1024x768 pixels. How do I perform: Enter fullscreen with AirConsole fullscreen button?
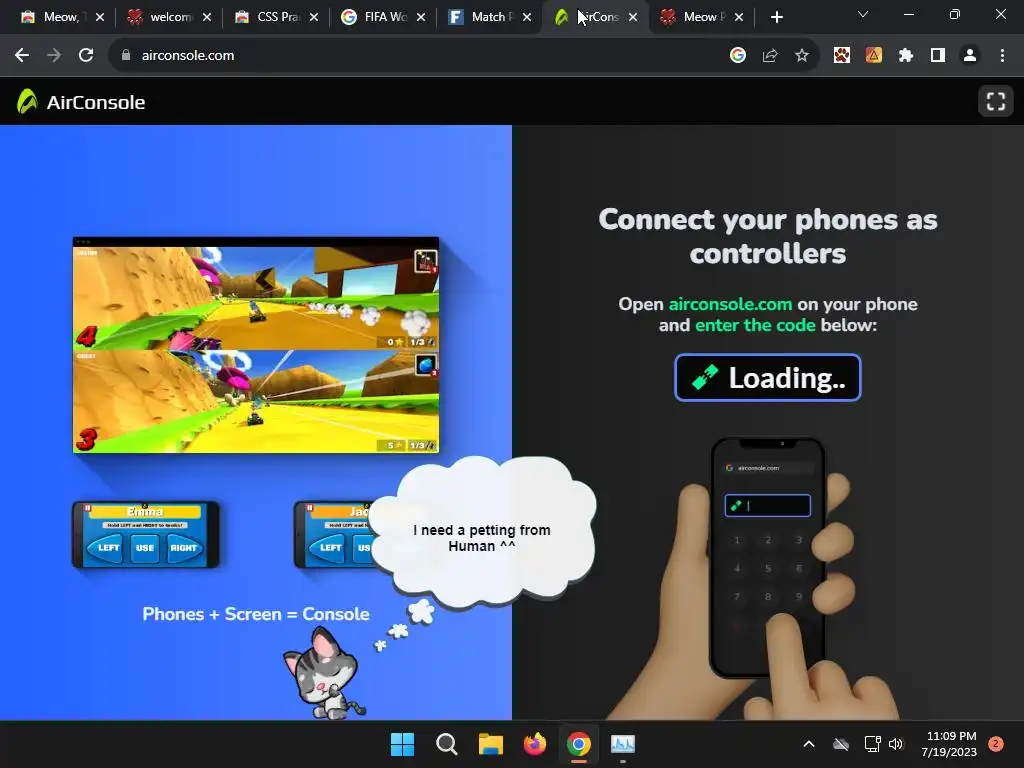(995, 101)
